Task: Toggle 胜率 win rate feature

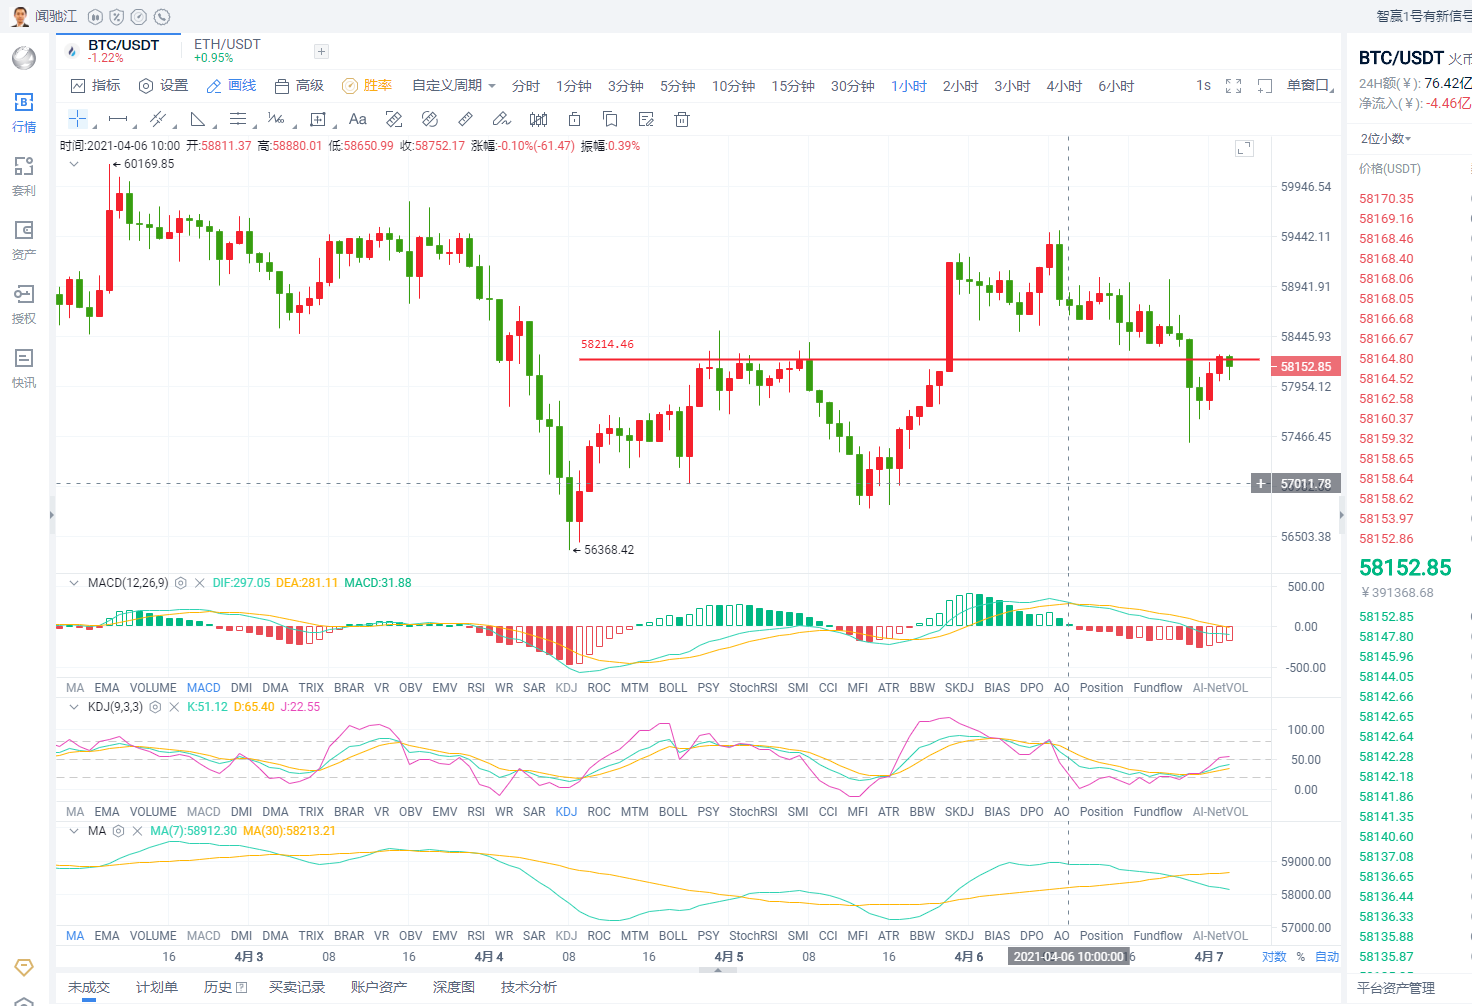Action: pos(367,86)
